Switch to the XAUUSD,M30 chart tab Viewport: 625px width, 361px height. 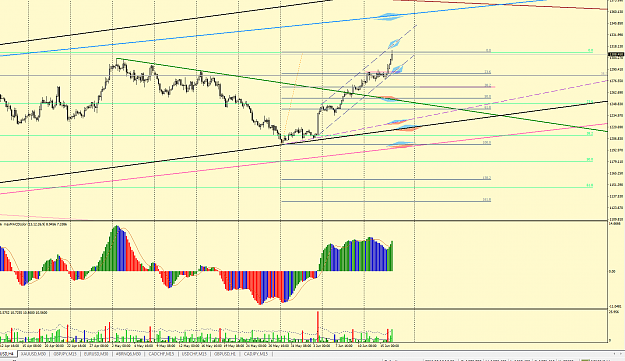click(x=33, y=354)
